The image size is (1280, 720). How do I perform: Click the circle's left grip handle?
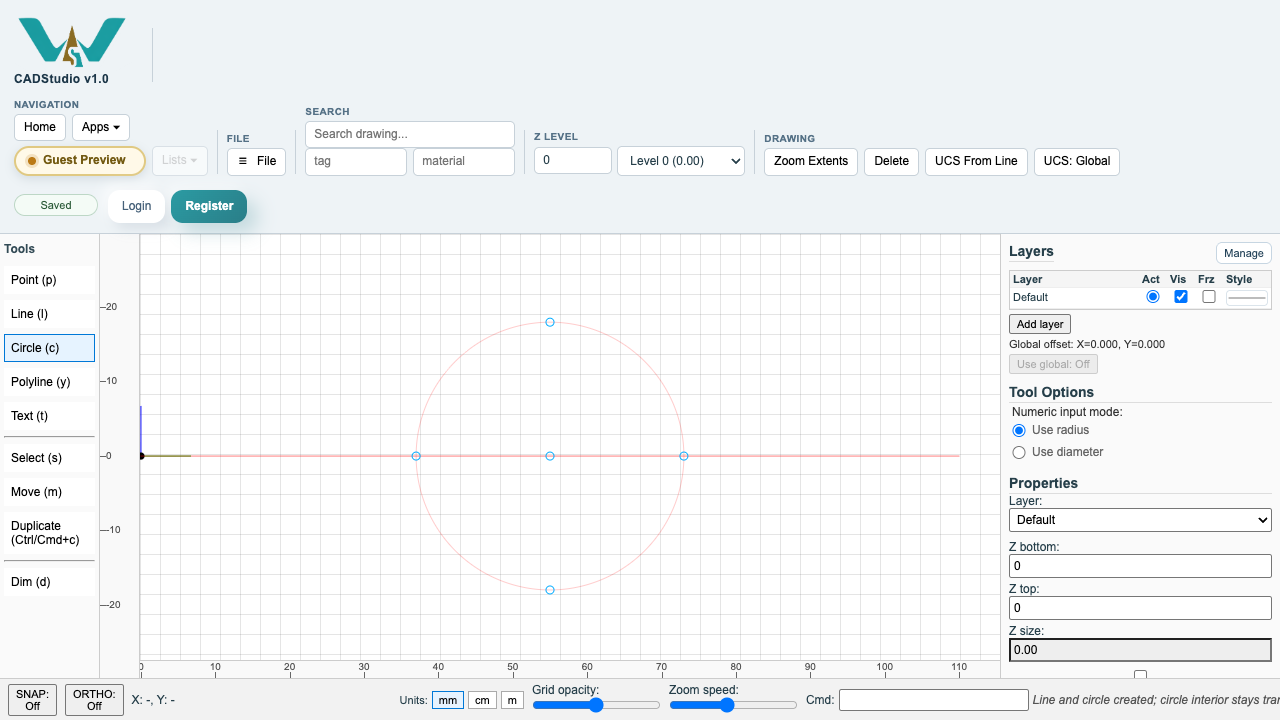[x=416, y=456]
